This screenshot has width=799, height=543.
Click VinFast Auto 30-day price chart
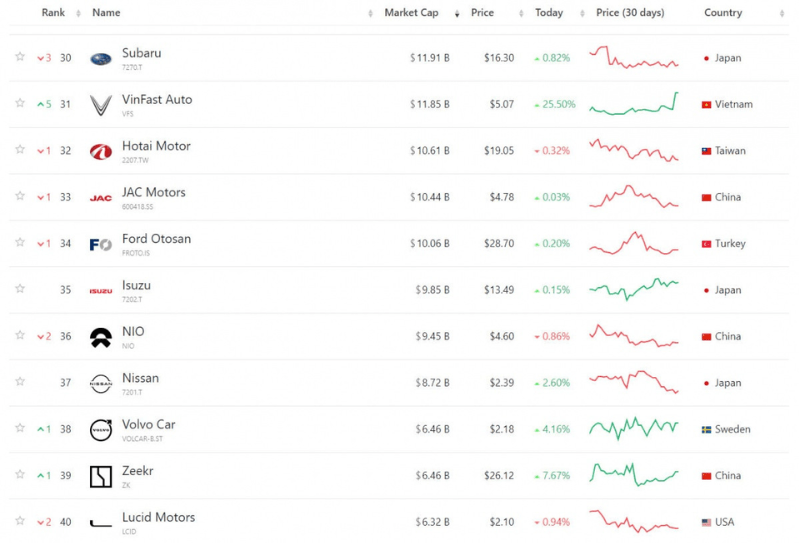pos(633,104)
